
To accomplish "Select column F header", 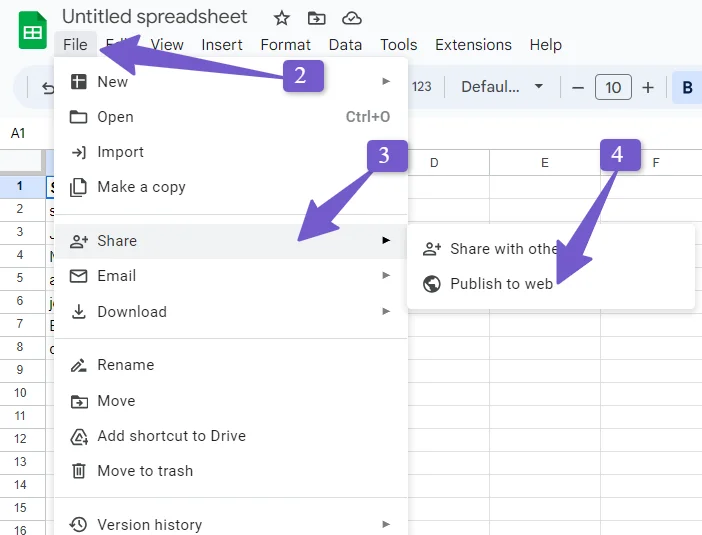I will pos(656,163).
